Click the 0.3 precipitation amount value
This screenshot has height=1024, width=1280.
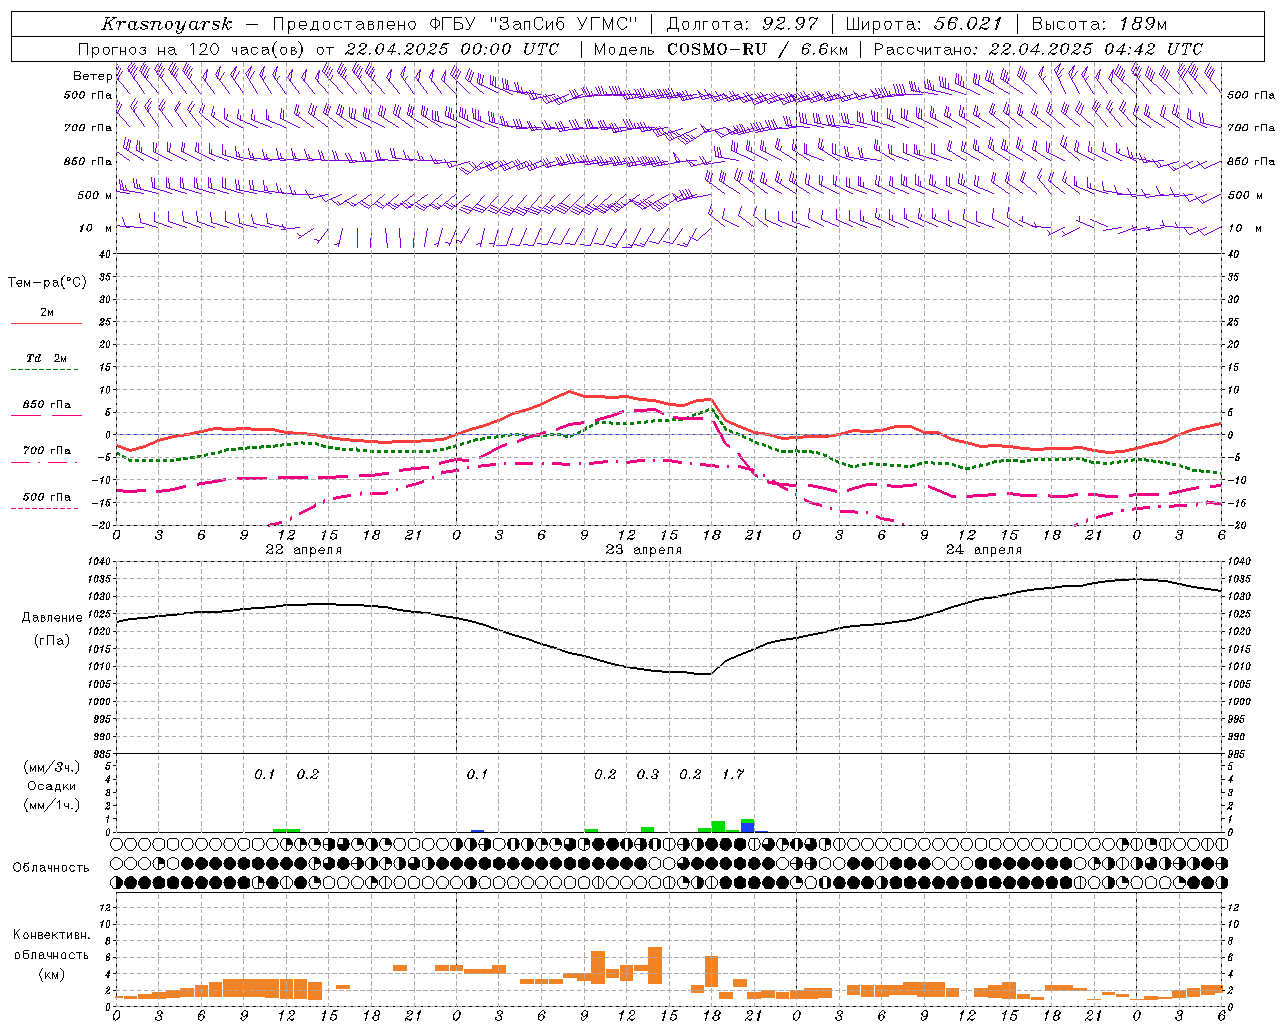pos(648,774)
